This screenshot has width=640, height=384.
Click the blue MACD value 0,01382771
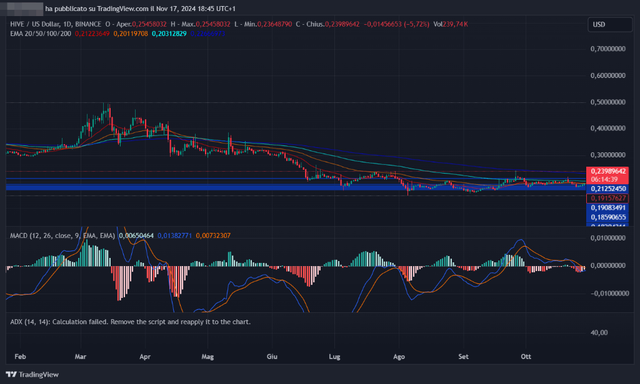tap(174, 235)
